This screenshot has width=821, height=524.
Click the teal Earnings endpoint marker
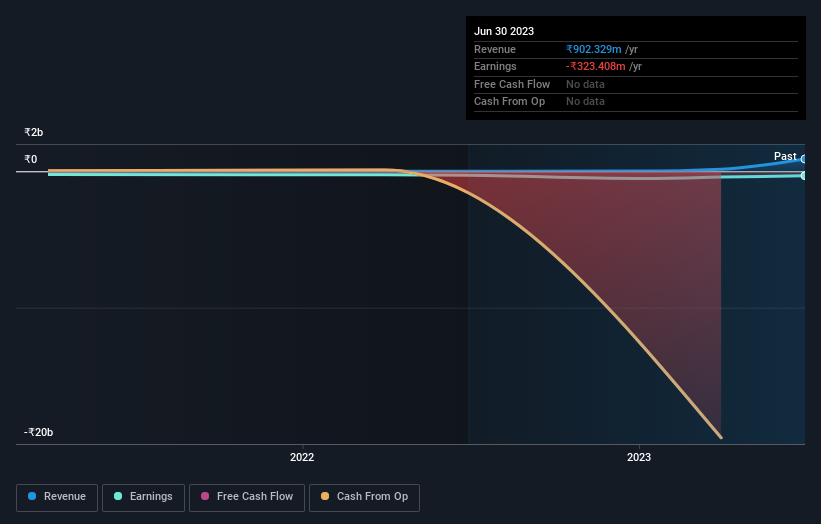pos(804,175)
